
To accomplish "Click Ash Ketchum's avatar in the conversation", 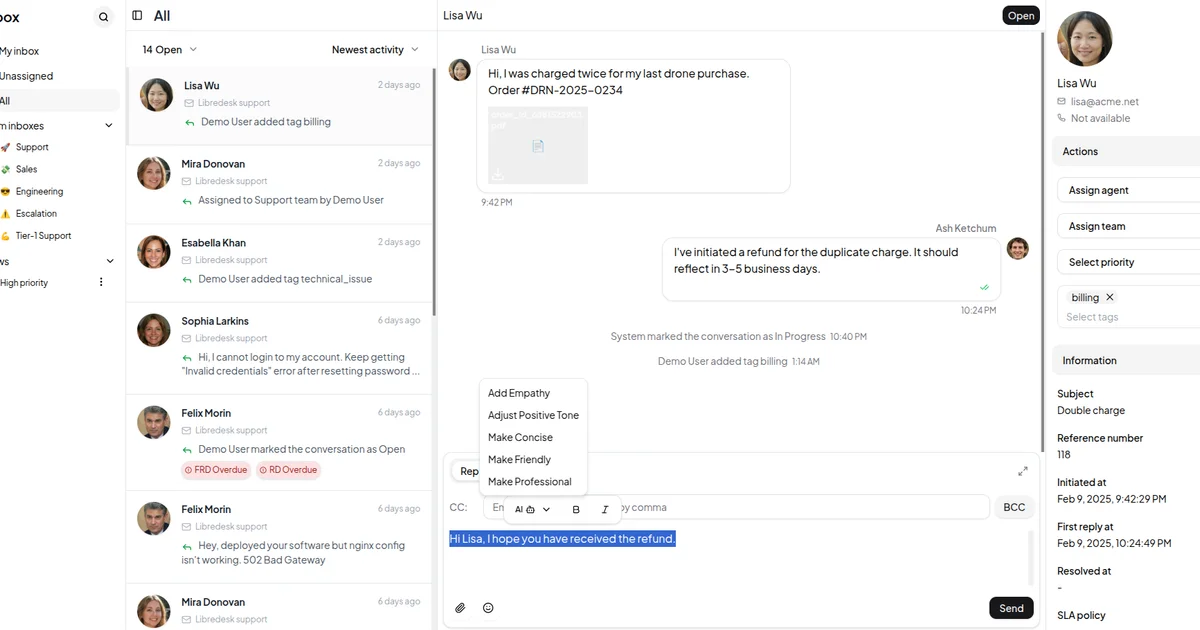I will coord(1018,249).
